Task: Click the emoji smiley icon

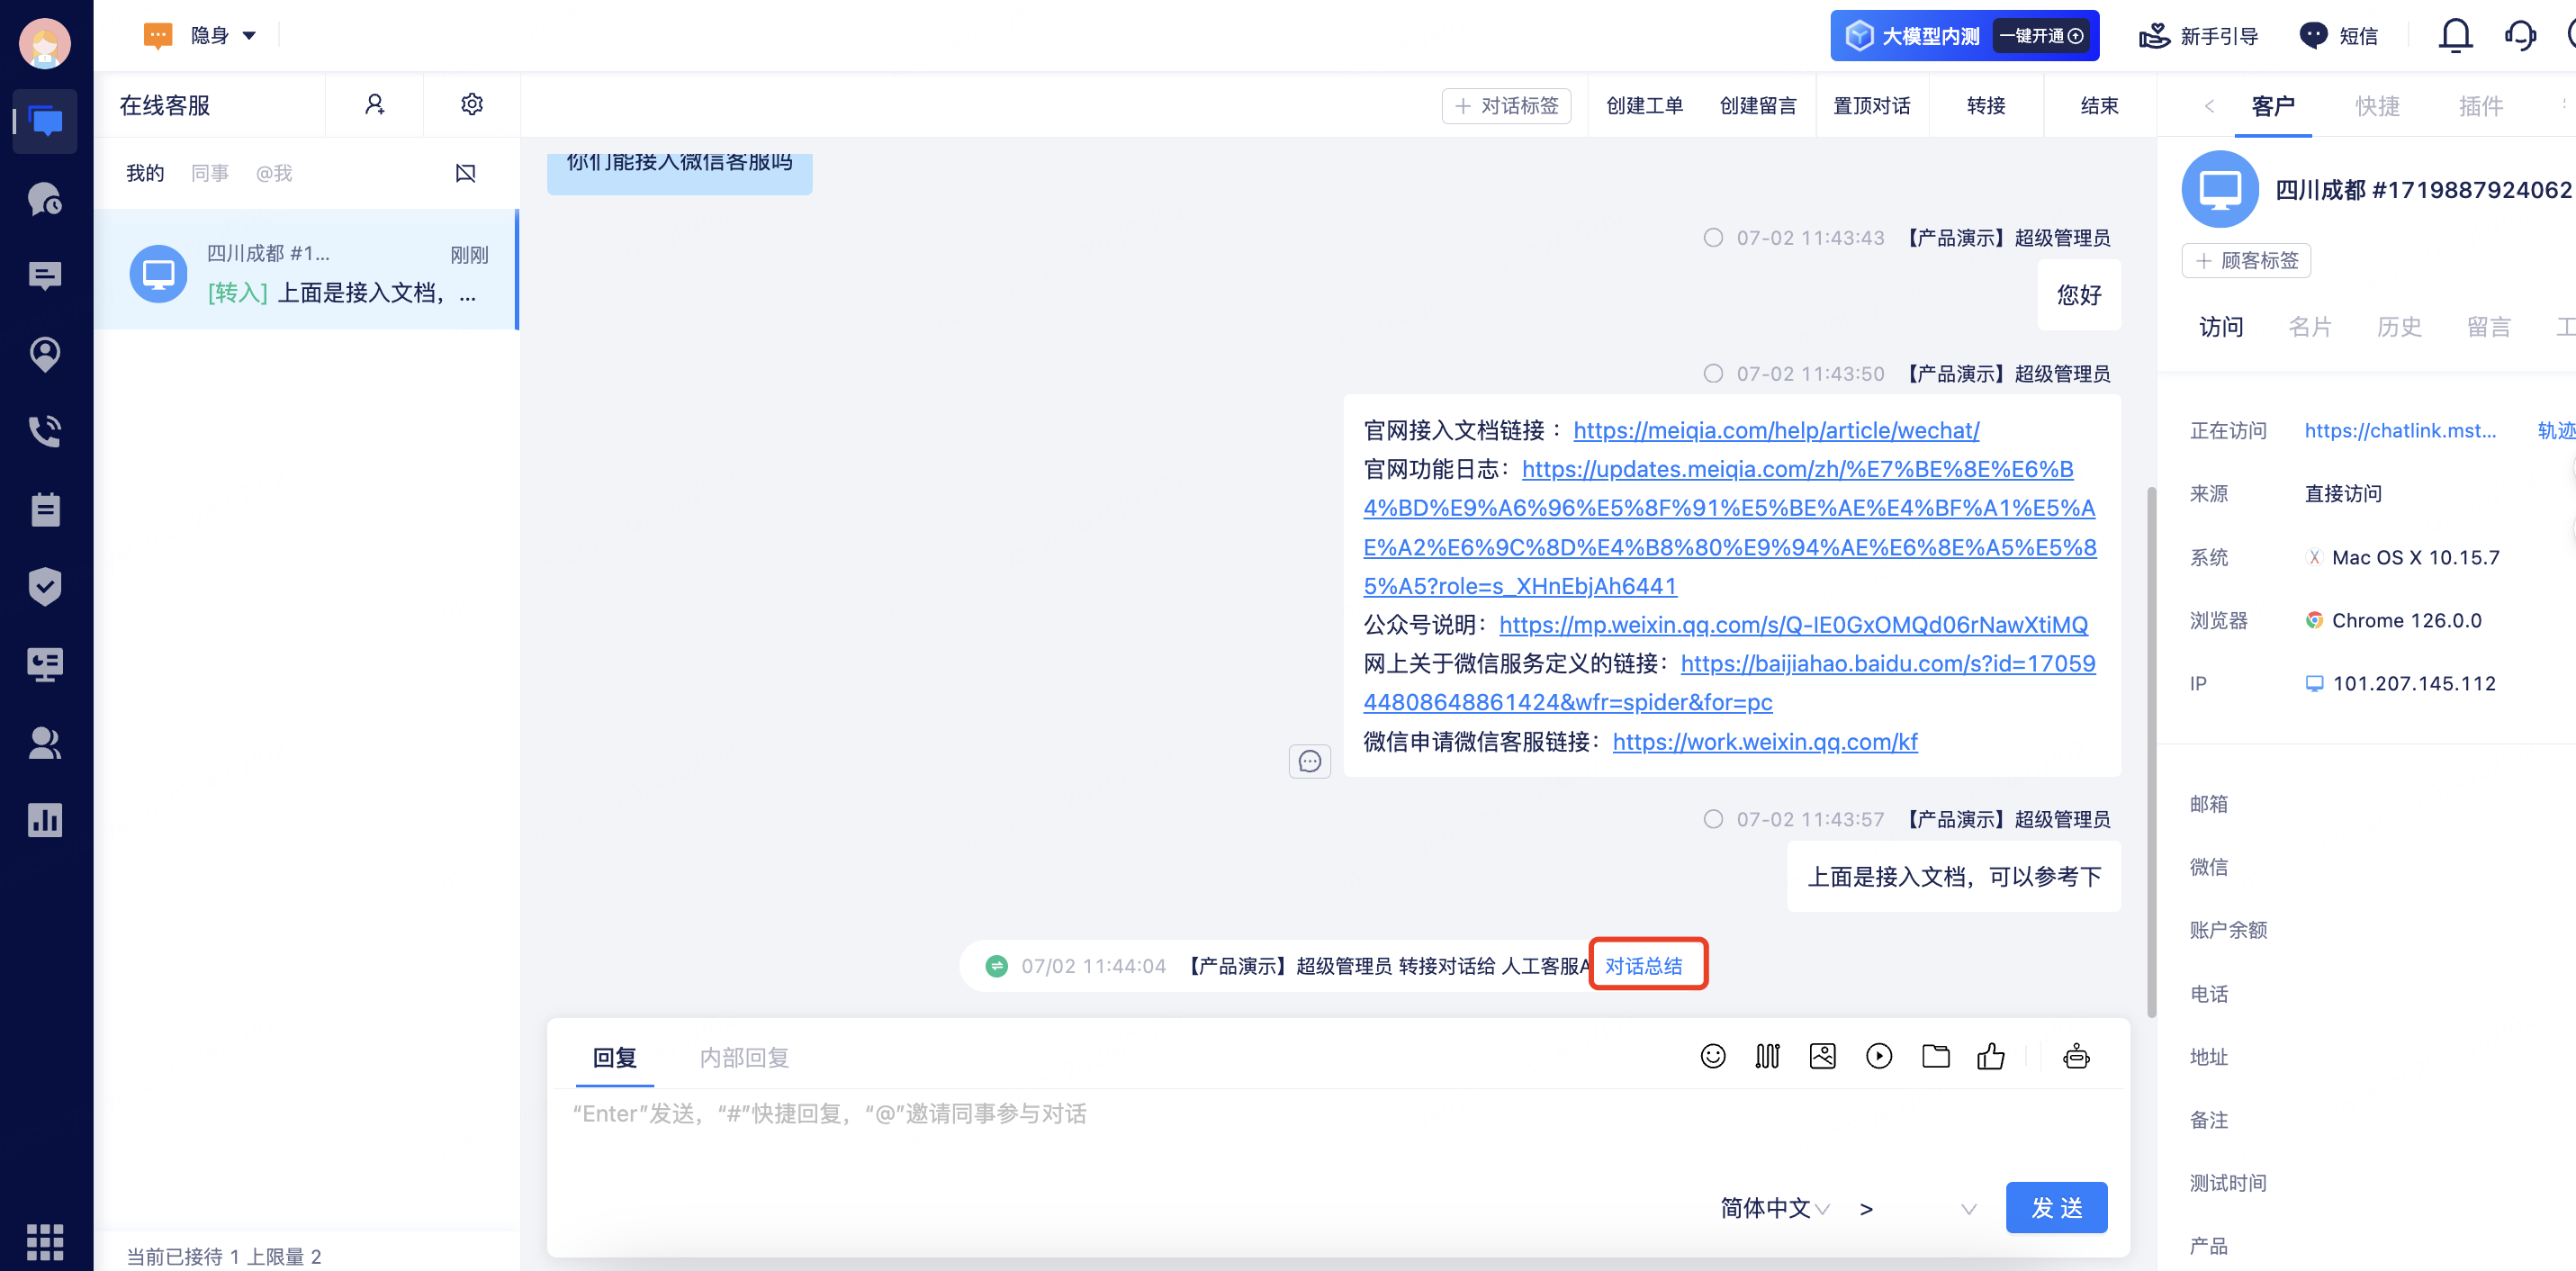Action: pyautogui.click(x=1713, y=1056)
